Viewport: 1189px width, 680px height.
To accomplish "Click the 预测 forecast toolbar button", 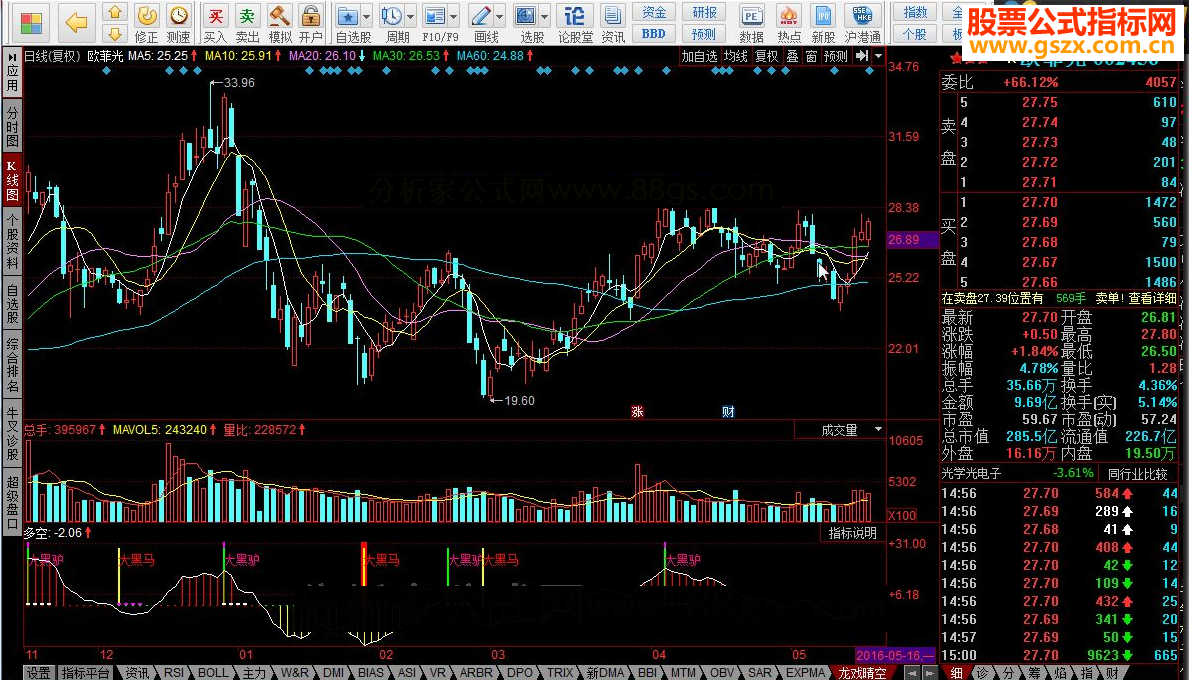I will coord(704,34).
